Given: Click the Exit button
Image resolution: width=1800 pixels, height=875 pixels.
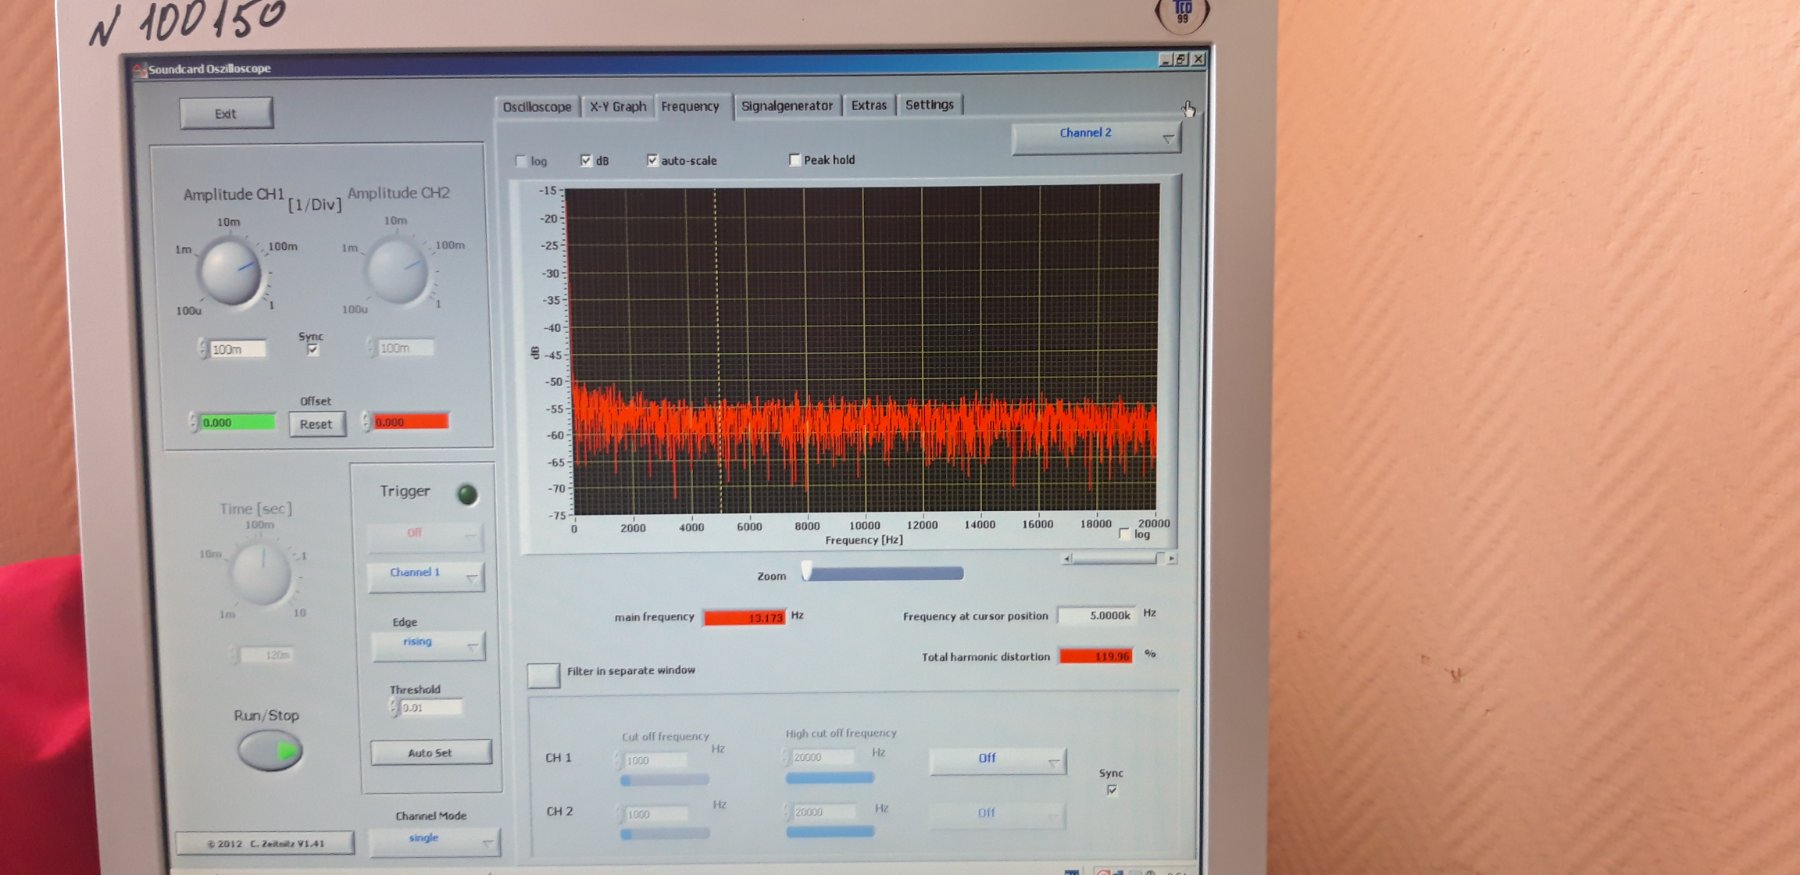Looking at the screenshot, I should point(226,113).
